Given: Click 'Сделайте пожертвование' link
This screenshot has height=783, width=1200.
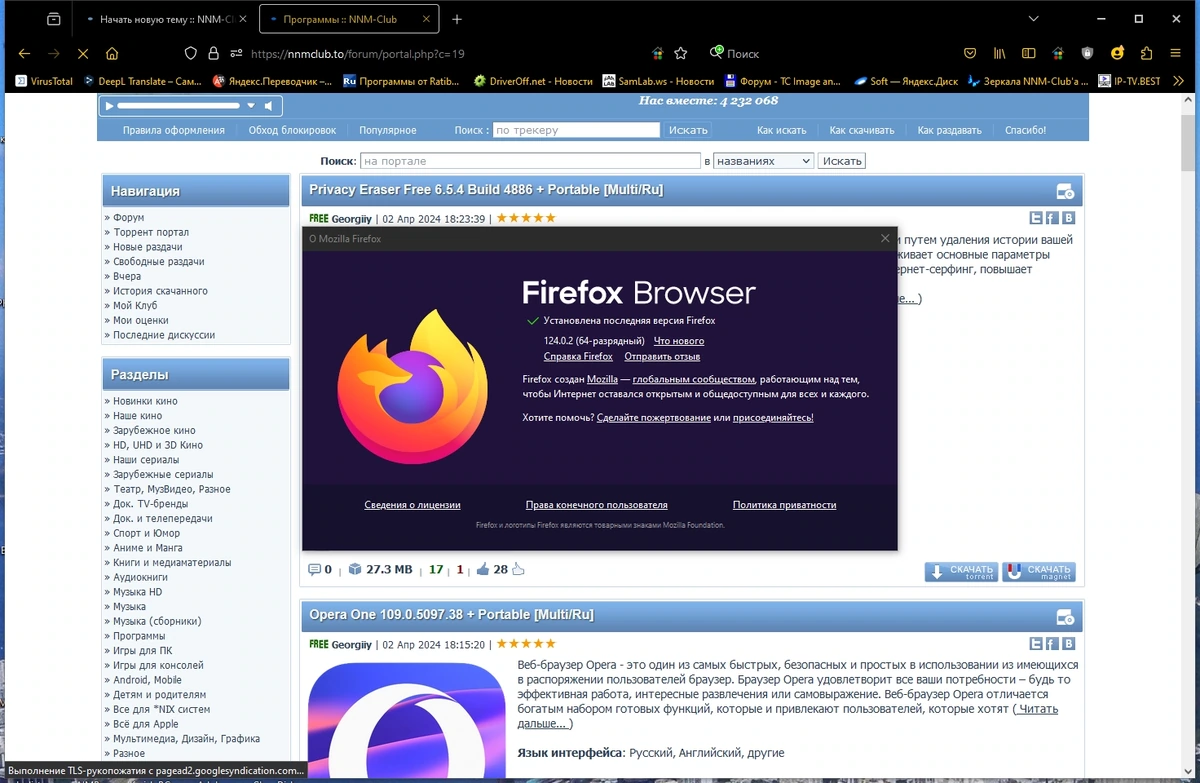Looking at the screenshot, I should point(654,417).
